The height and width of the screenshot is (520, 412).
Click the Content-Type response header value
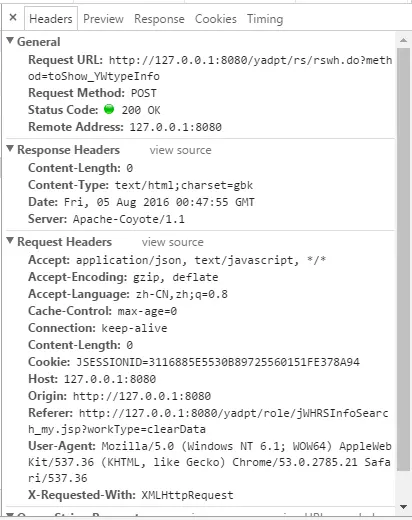[184, 185]
